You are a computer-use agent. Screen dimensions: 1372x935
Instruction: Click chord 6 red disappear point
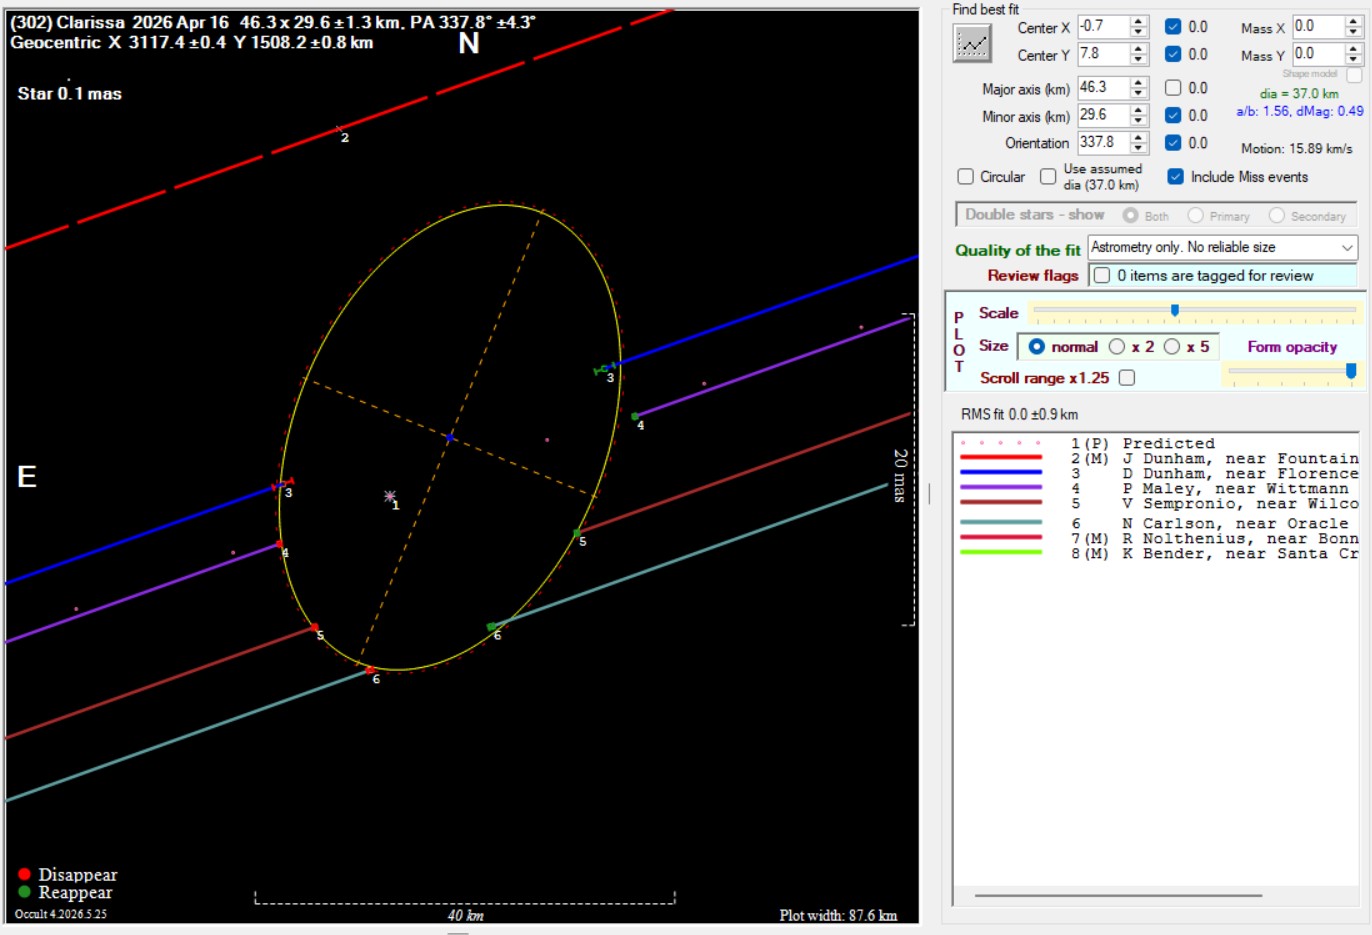[369, 671]
